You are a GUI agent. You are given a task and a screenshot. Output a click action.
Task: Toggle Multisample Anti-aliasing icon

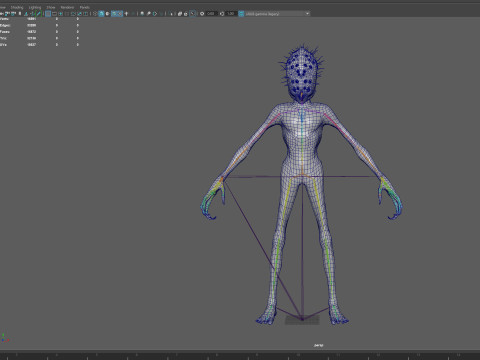155,14
